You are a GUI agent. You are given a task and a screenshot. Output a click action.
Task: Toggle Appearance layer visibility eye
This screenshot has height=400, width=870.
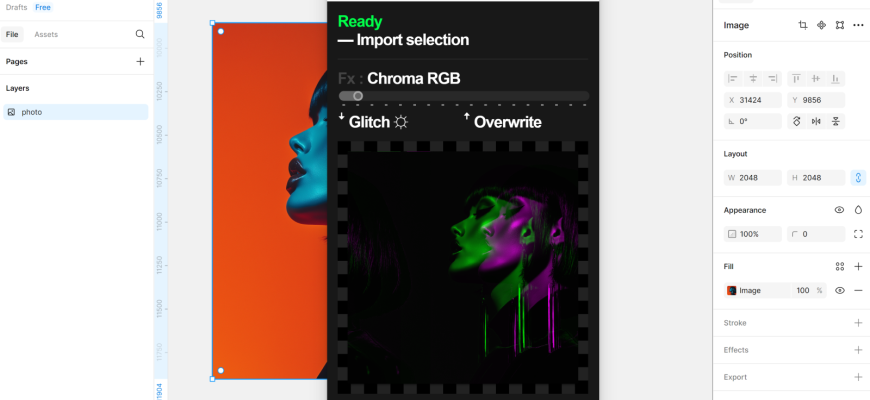839,210
